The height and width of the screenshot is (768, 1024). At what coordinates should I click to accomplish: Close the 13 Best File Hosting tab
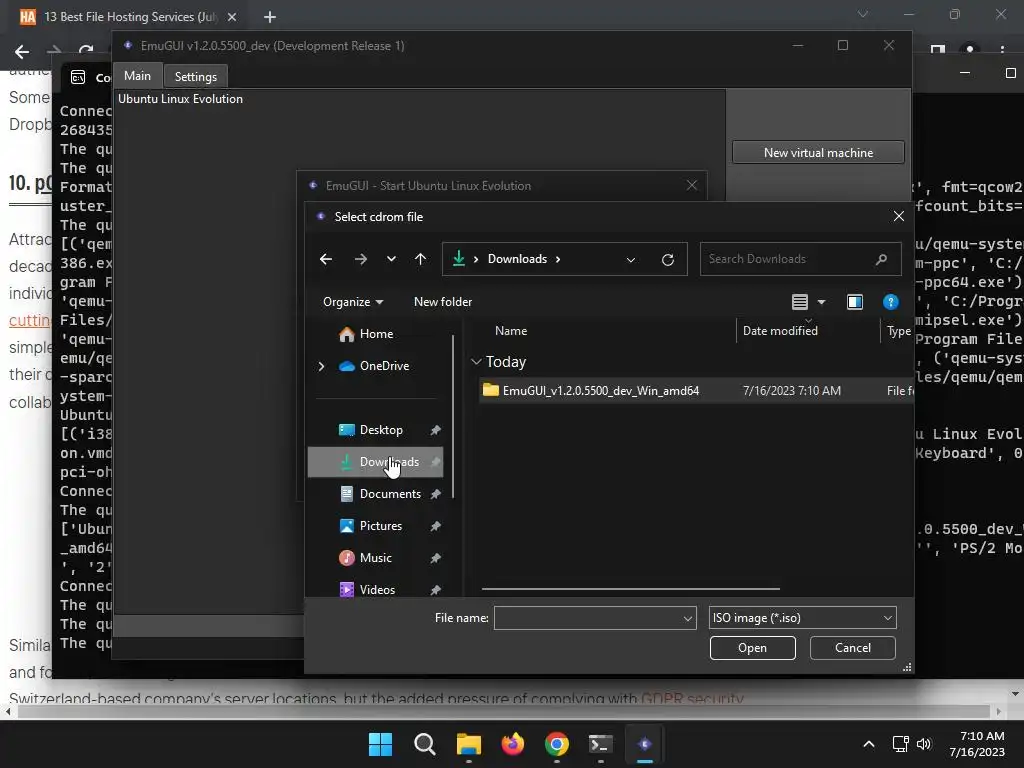(232, 17)
